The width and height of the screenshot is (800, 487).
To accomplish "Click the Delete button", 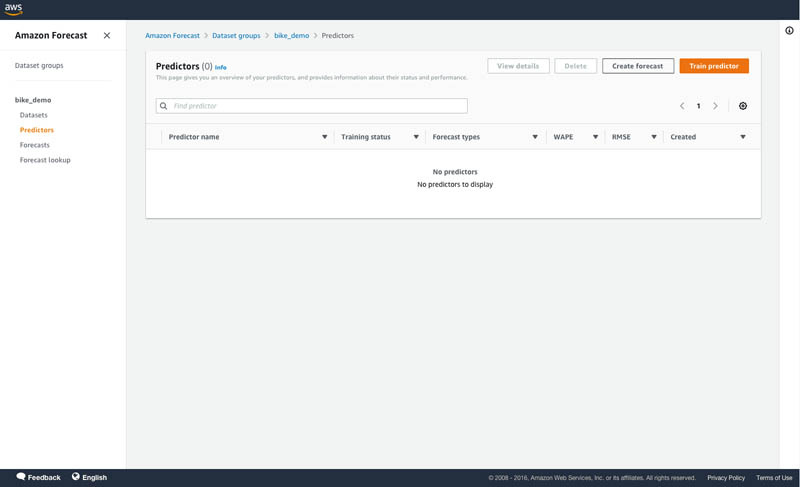I will point(576,66).
